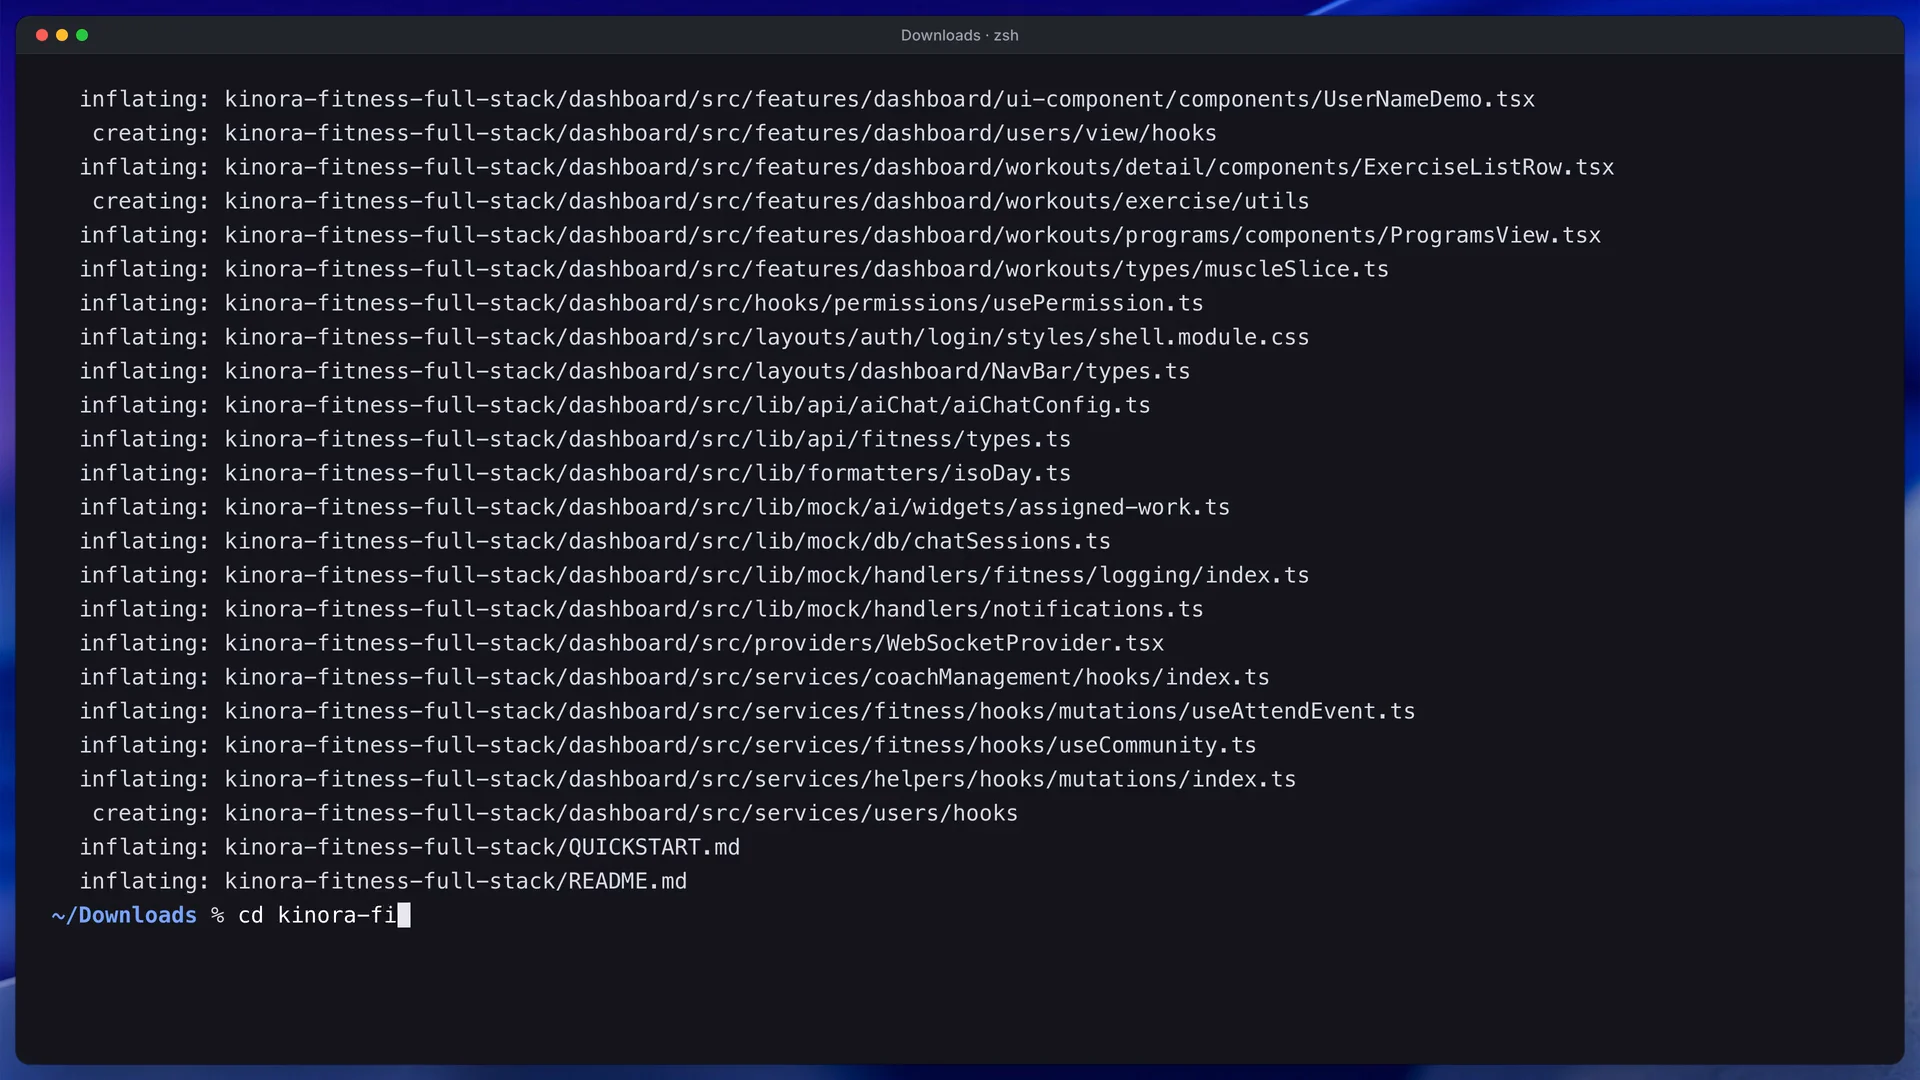Click the usePermission.ts output line
Screen dimensions: 1920x1080
click(641, 303)
